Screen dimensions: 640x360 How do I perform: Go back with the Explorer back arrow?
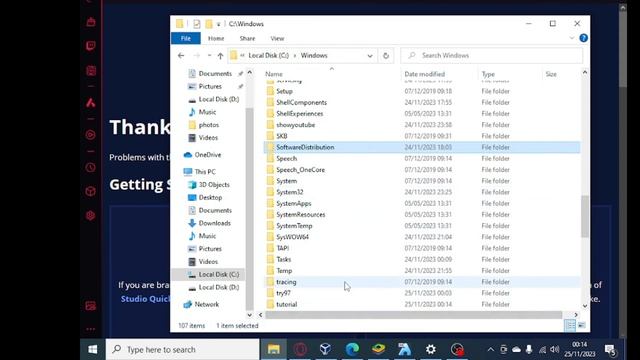[x=181, y=56]
